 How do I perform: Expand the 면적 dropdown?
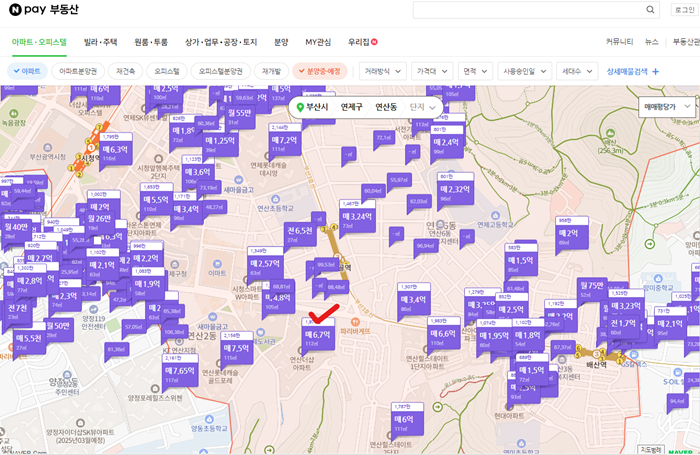[x=475, y=71]
